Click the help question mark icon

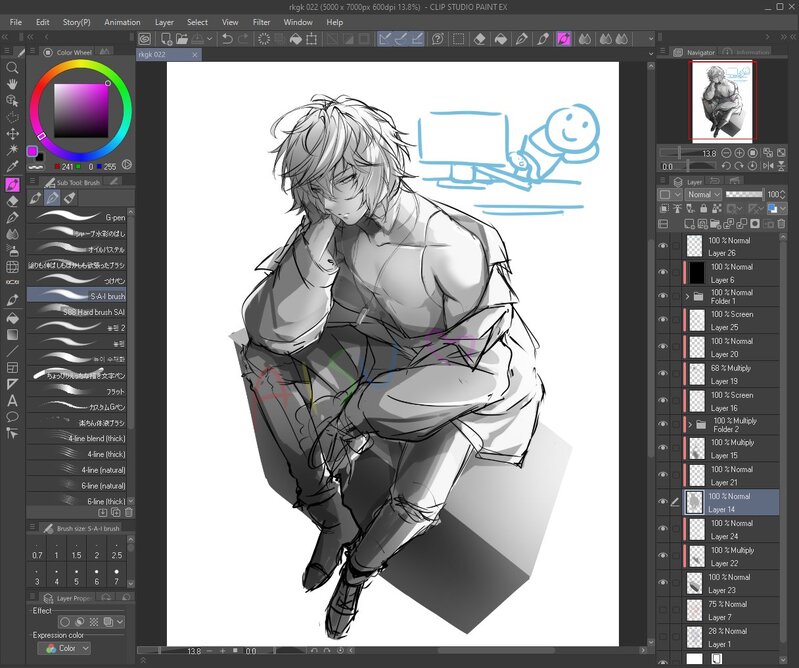pyautogui.click(x=437, y=39)
